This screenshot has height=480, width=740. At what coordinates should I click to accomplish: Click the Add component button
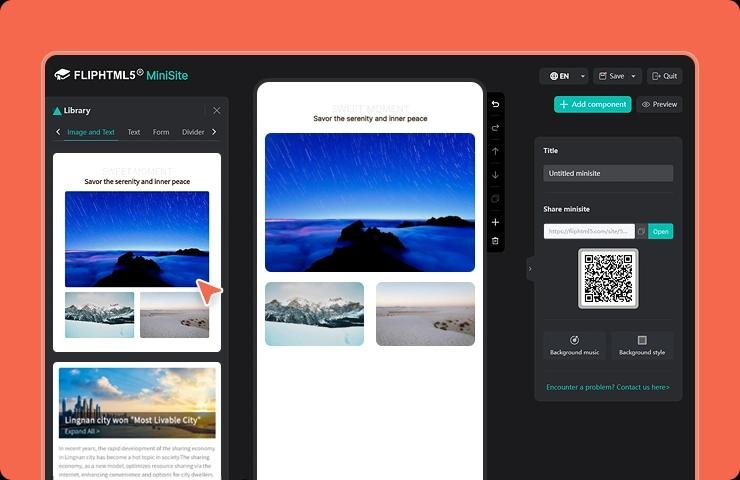tap(593, 104)
